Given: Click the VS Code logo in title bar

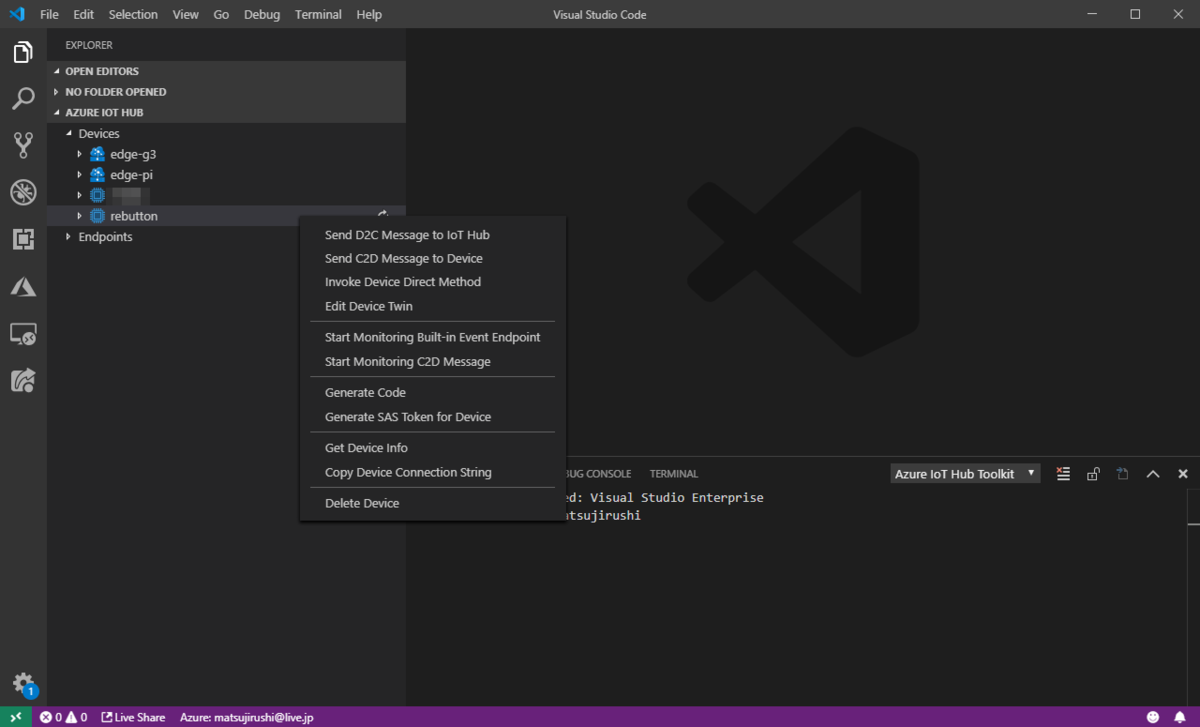Looking at the screenshot, I should tap(16, 14).
